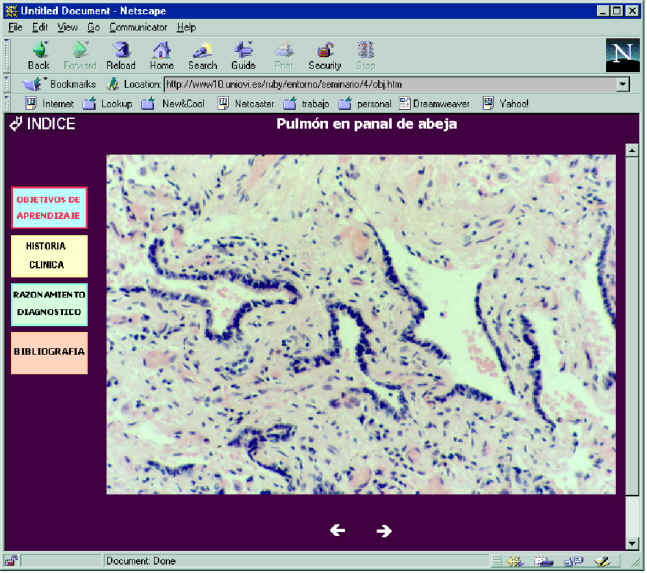
Task: Go to Home page icon
Action: tap(161, 54)
